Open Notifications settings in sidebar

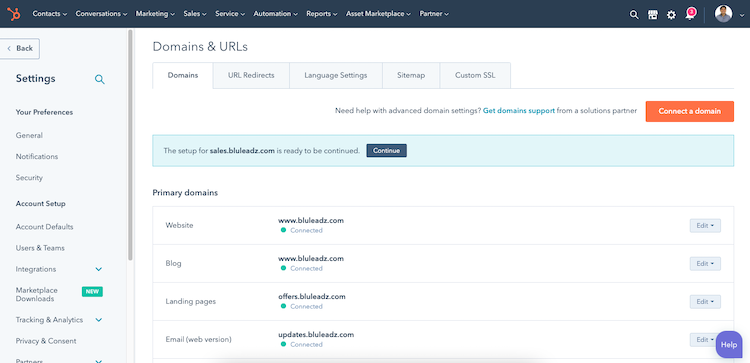pyautogui.click(x=37, y=156)
